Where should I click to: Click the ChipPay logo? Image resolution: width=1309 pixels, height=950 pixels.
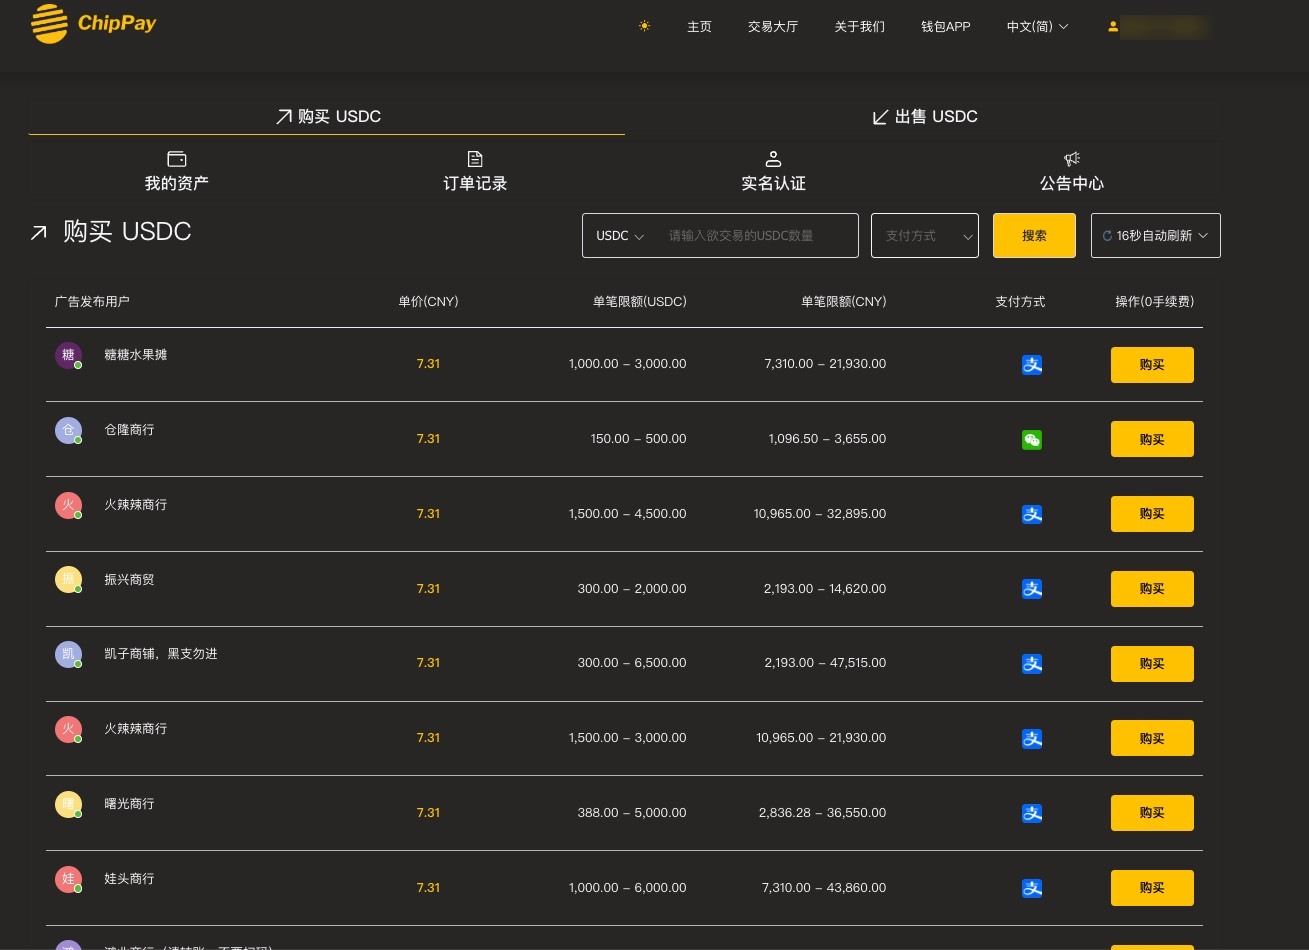[x=93, y=24]
